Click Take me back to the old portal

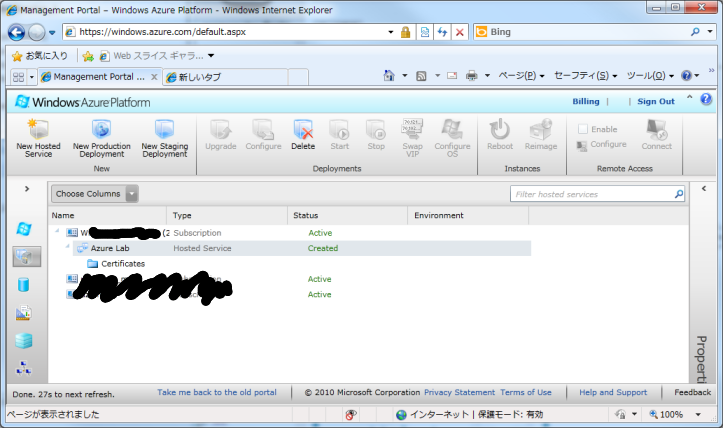pyautogui.click(x=217, y=392)
